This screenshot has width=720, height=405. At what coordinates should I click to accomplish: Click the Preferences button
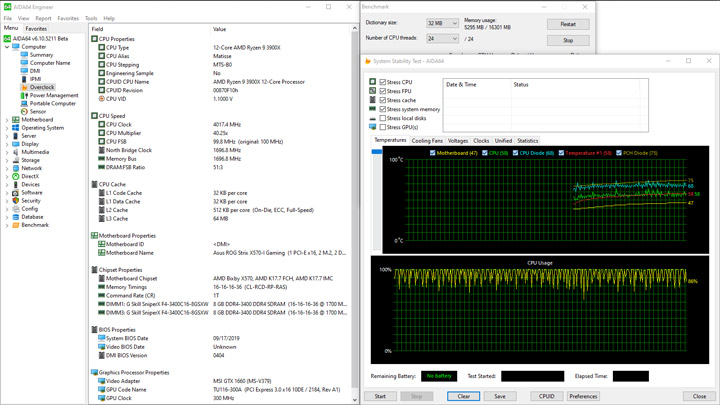point(583,396)
